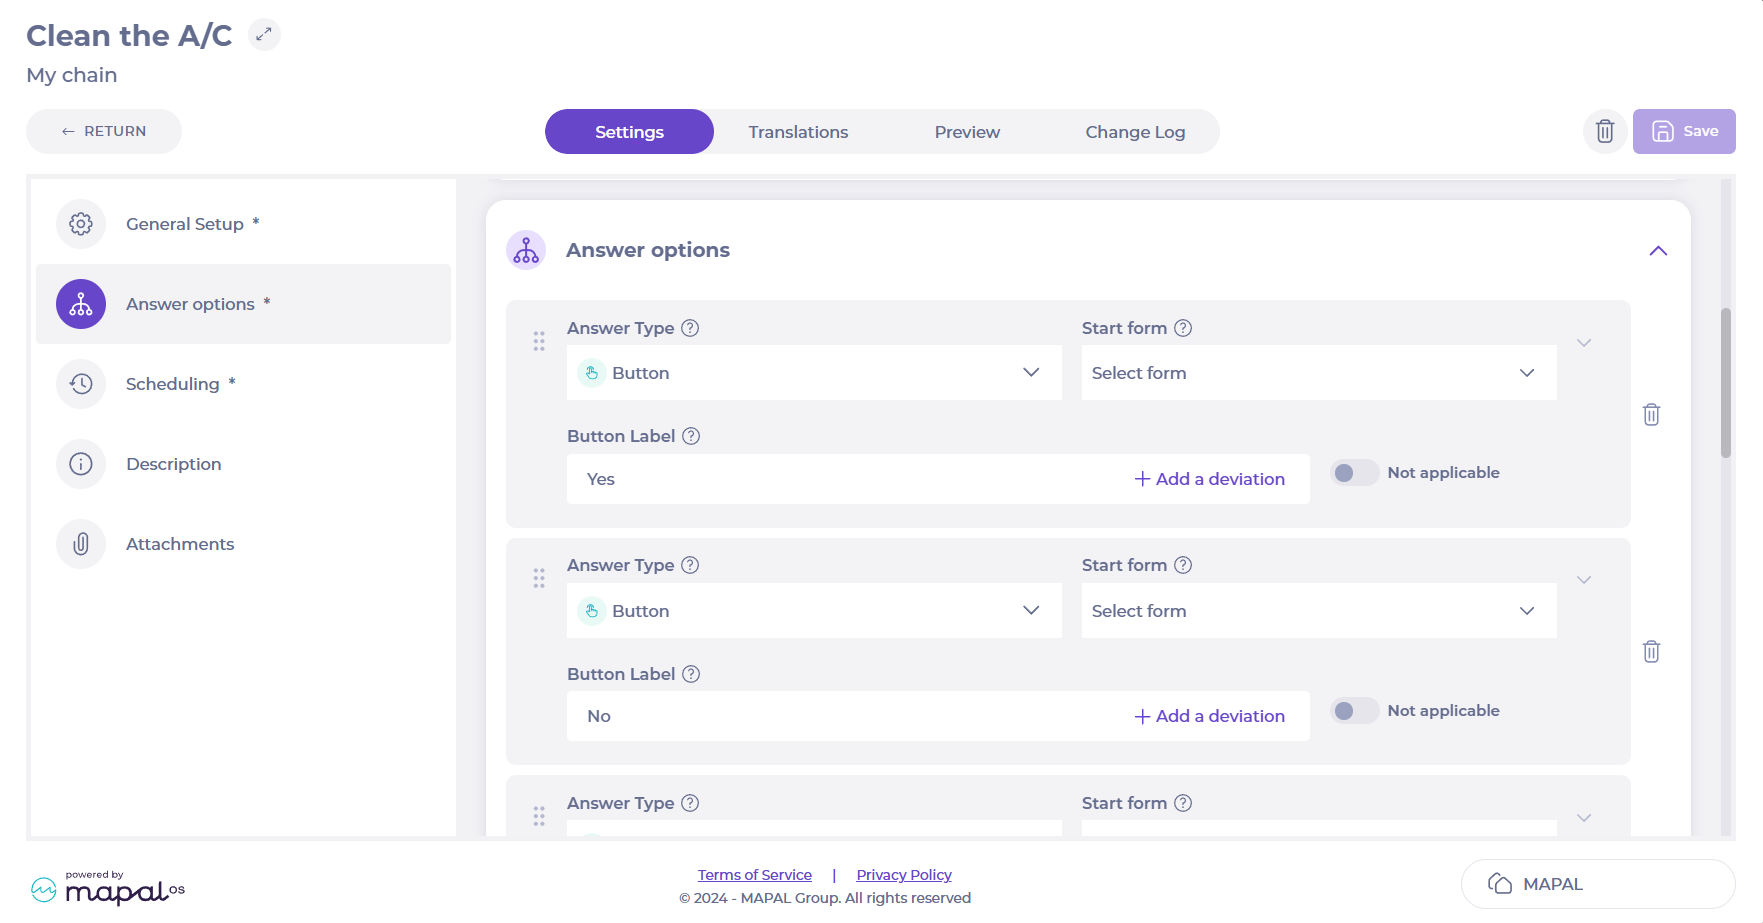Click the trash icon beside the Save button
1763x923 pixels.
1604,131
